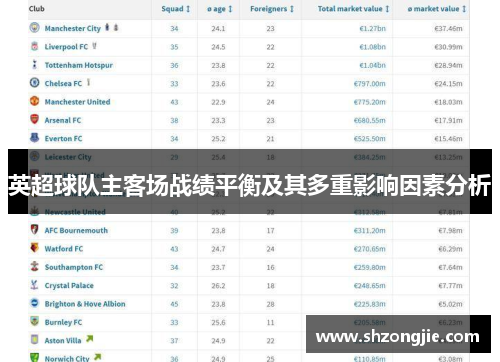Click the Chelsea FC club crest
The width and height of the screenshot is (500, 362).
pyautogui.click(x=34, y=82)
